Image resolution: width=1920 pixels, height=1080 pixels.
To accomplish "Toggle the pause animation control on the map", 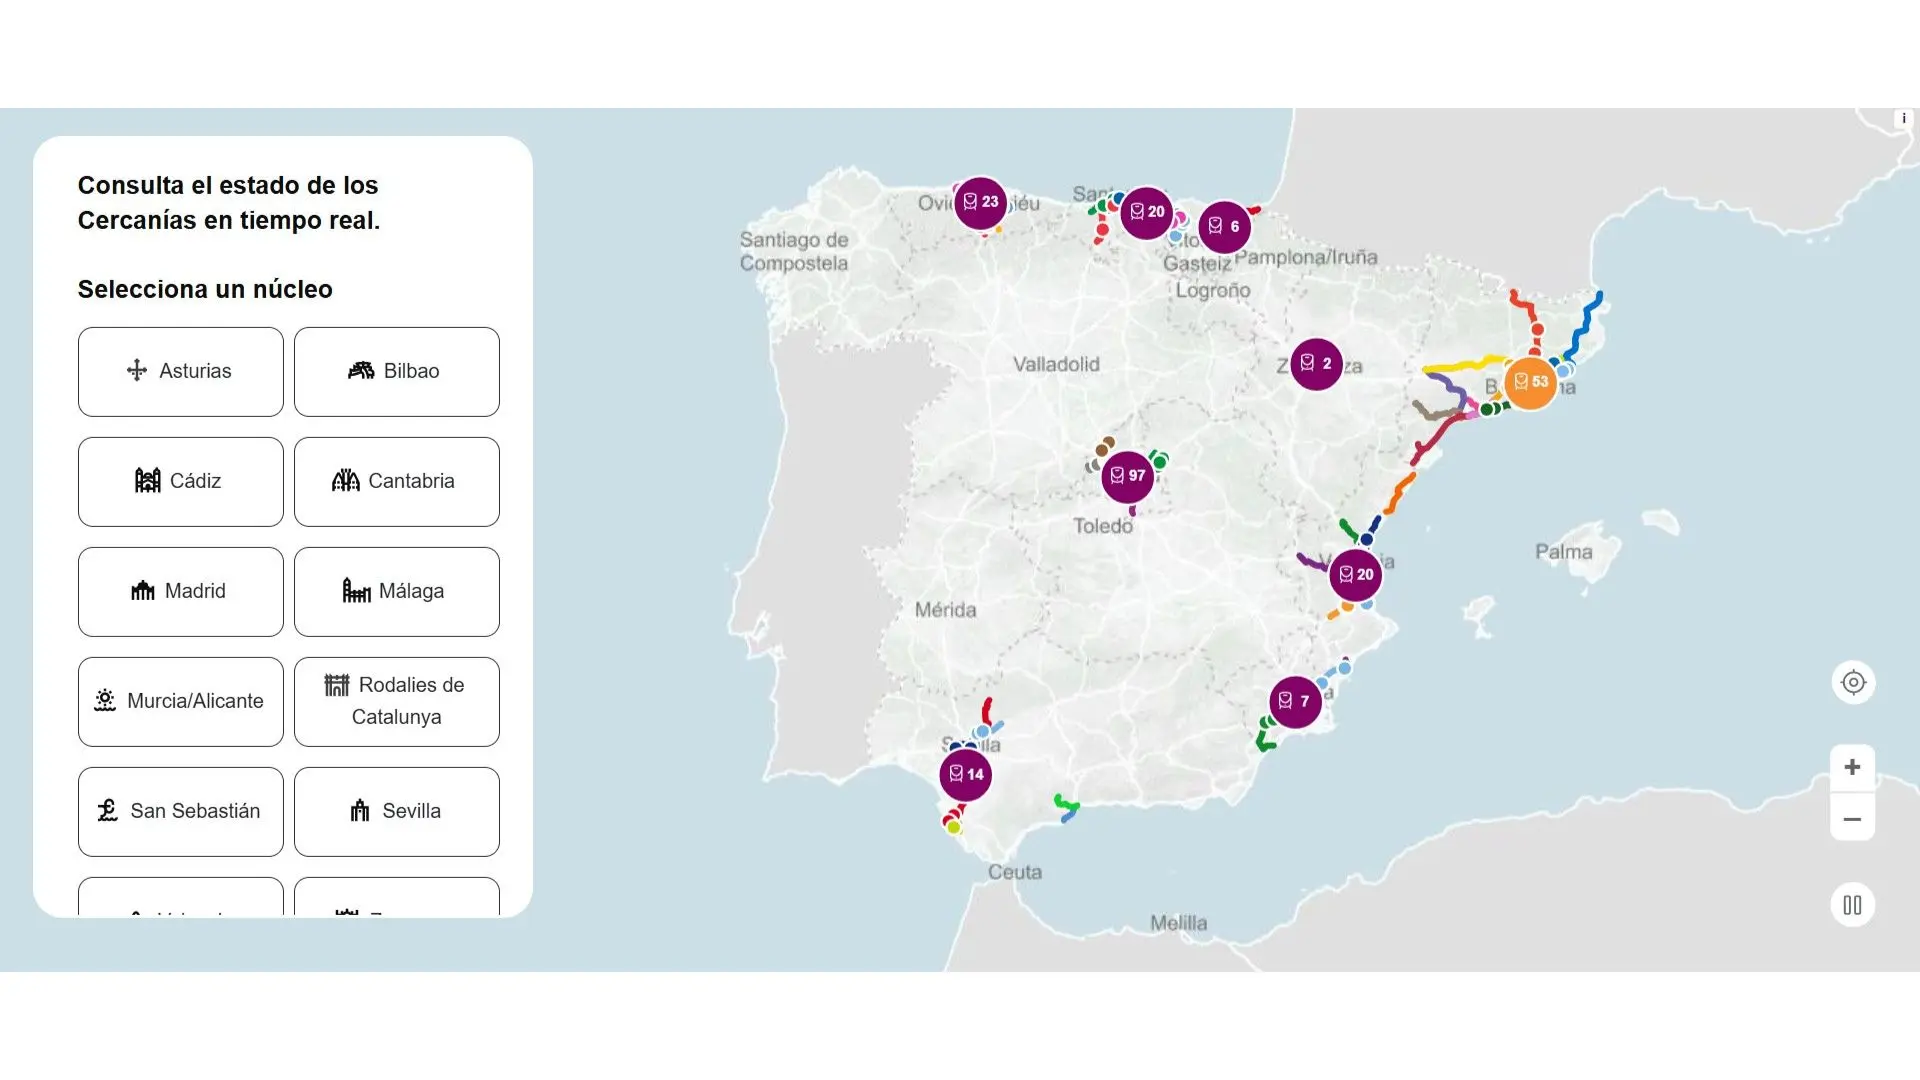I will coord(1853,904).
